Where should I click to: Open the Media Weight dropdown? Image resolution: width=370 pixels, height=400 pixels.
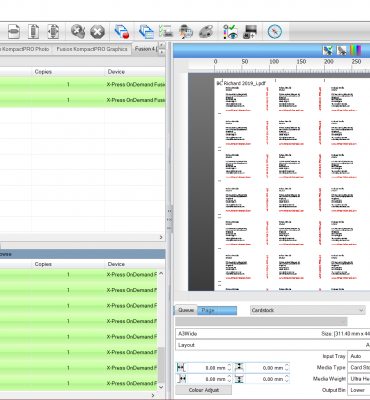pyautogui.click(x=359, y=379)
